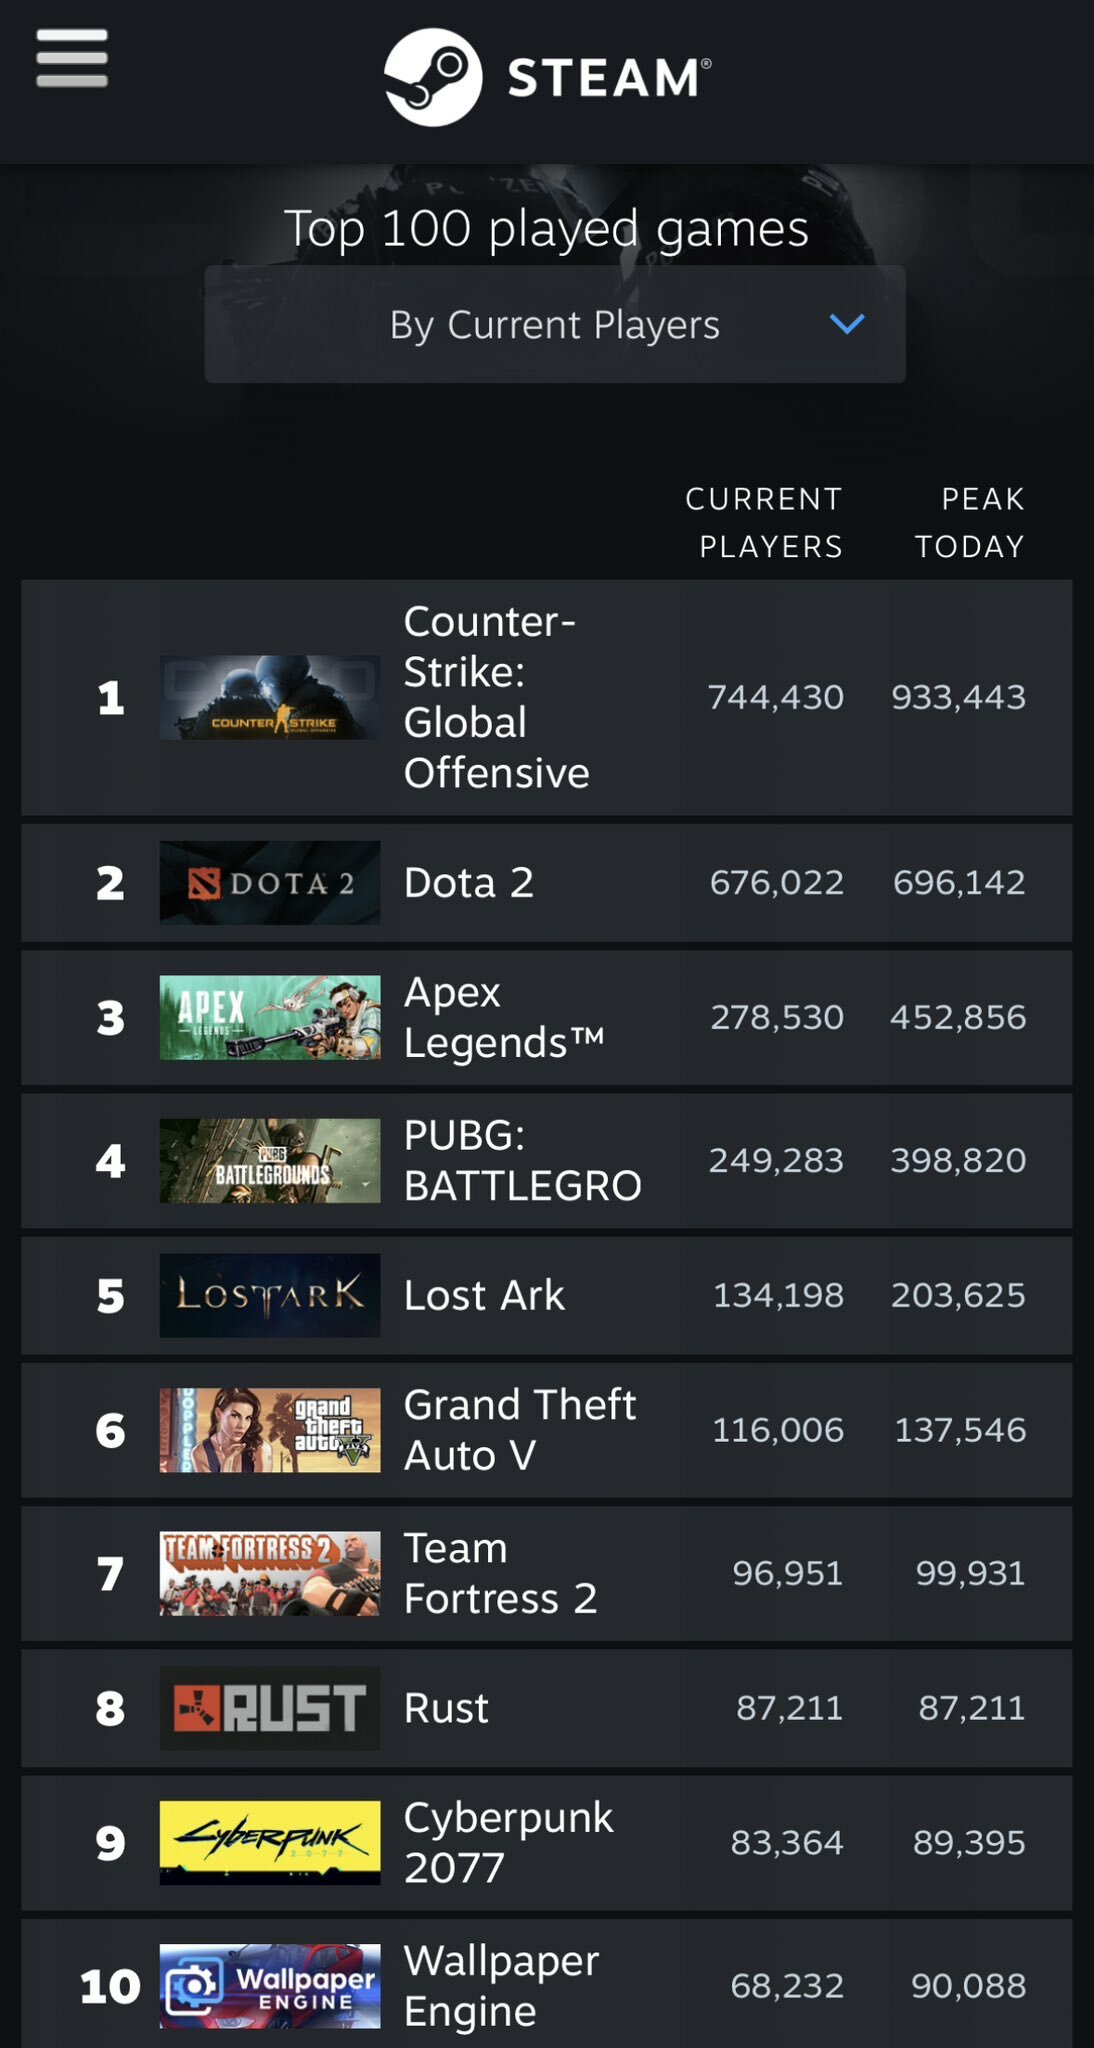Click the Counter-Strike game banner image

(x=270, y=697)
